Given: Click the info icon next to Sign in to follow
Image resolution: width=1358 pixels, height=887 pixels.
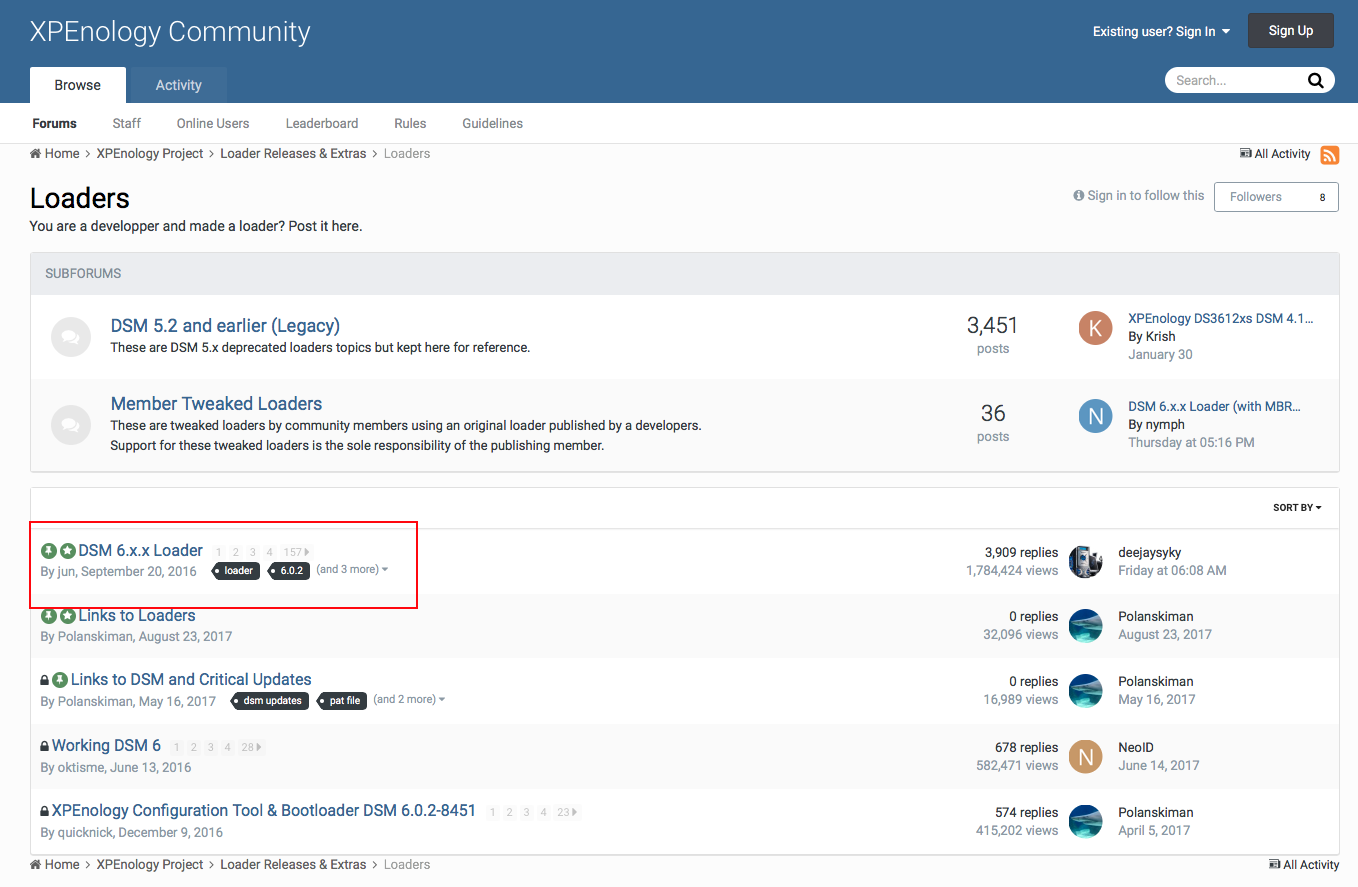Looking at the screenshot, I should 1079,195.
